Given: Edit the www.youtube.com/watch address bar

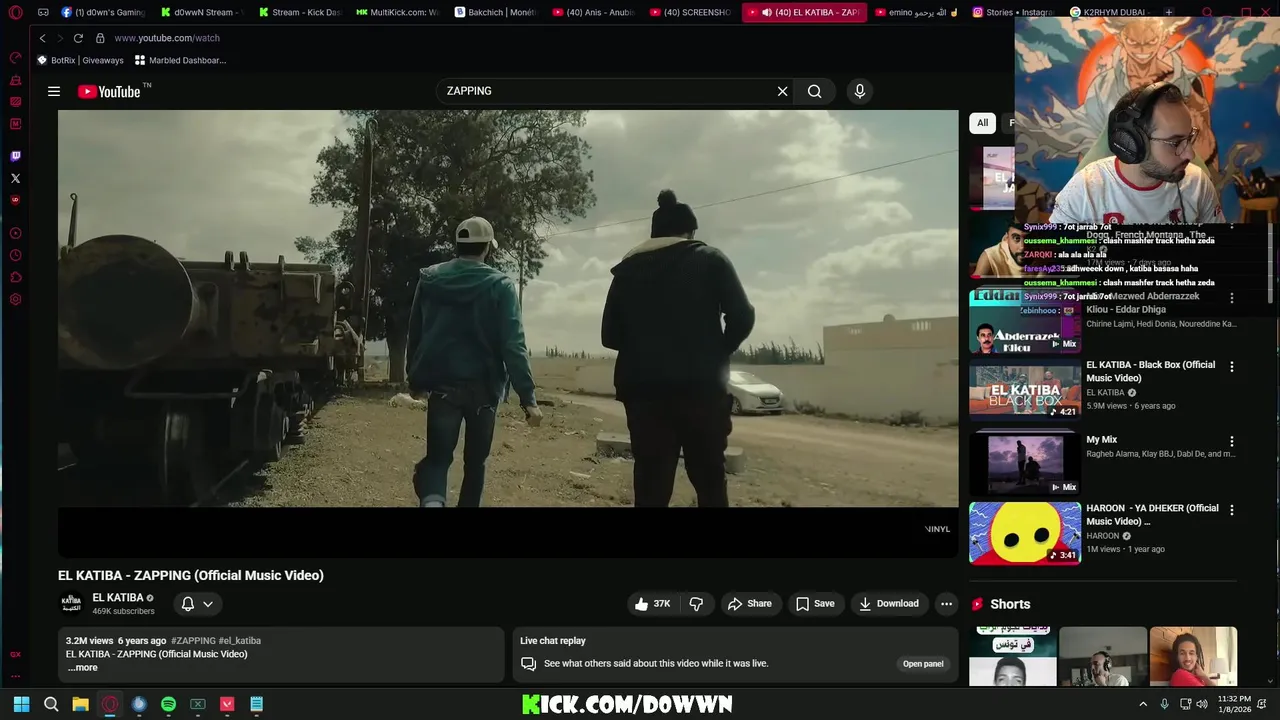Looking at the screenshot, I should pos(167,38).
